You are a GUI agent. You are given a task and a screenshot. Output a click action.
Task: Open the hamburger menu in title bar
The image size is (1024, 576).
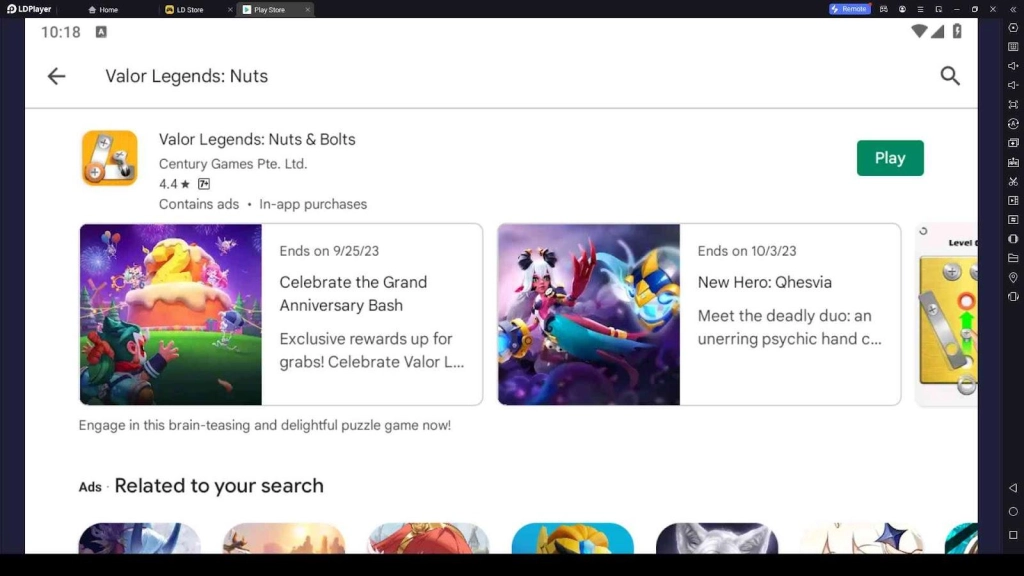pos(920,9)
